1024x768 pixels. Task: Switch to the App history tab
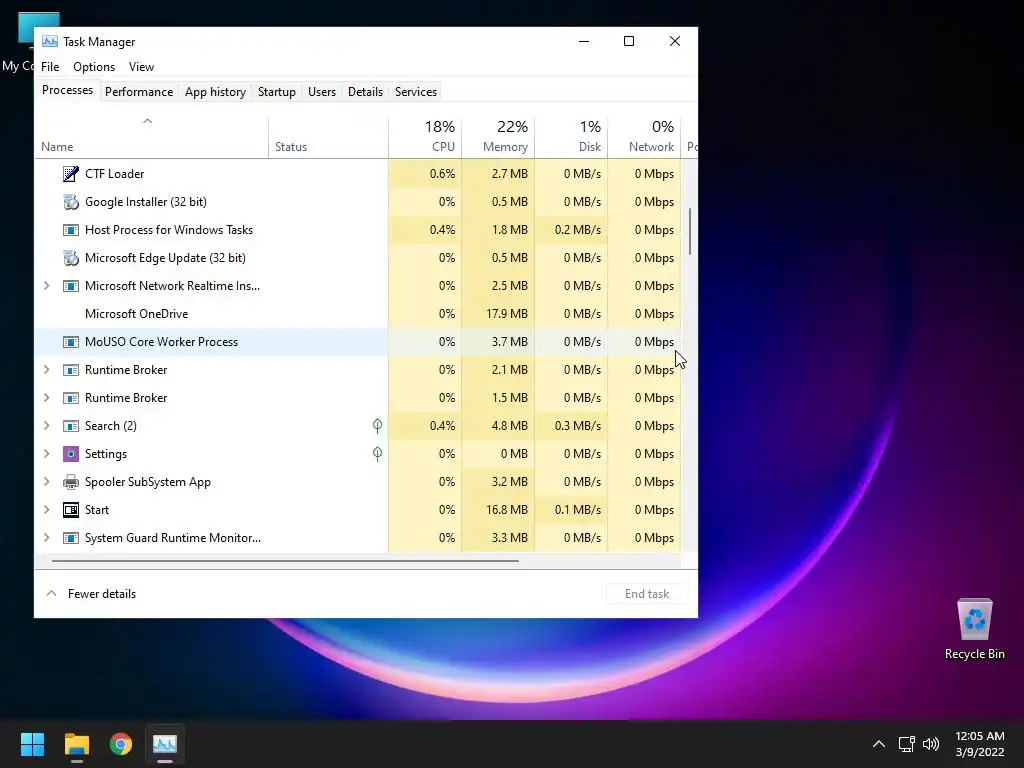click(216, 91)
